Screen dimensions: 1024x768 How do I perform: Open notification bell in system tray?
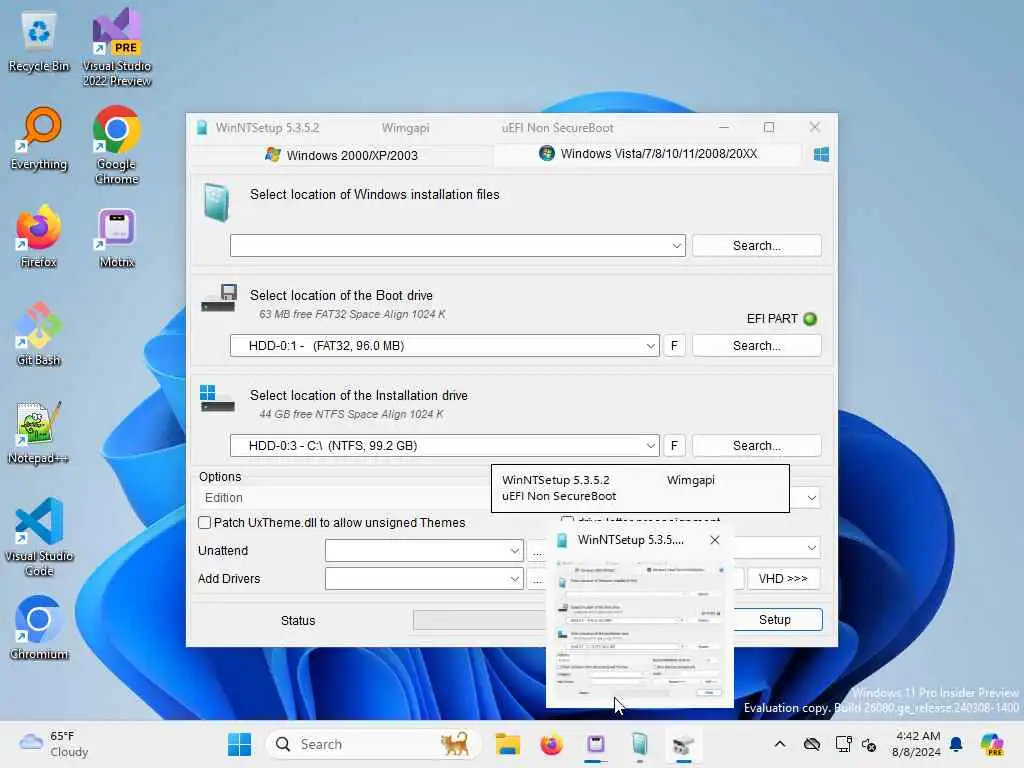tap(956, 744)
